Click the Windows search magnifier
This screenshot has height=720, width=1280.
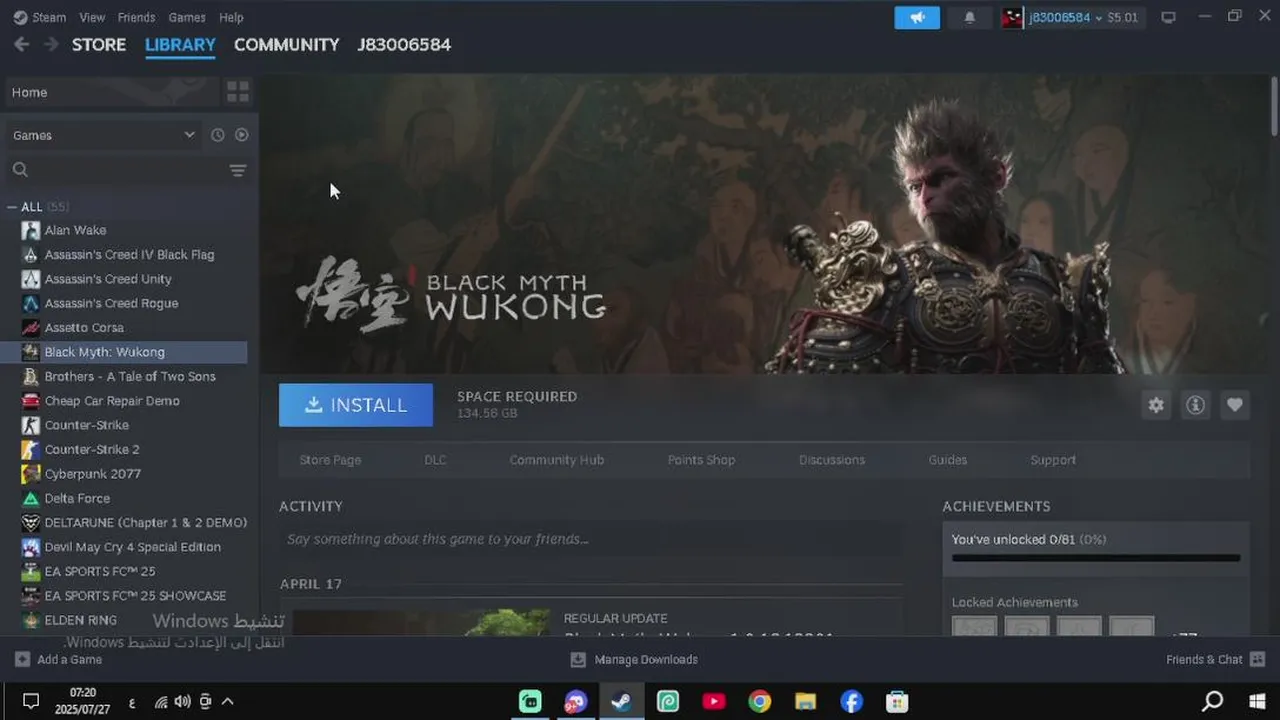coord(1212,701)
